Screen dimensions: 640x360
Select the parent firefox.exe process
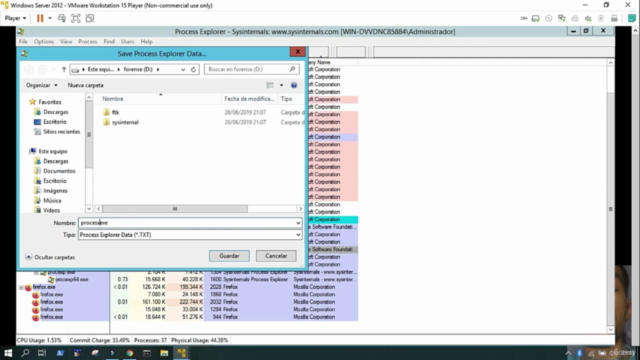(x=44, y=287)
